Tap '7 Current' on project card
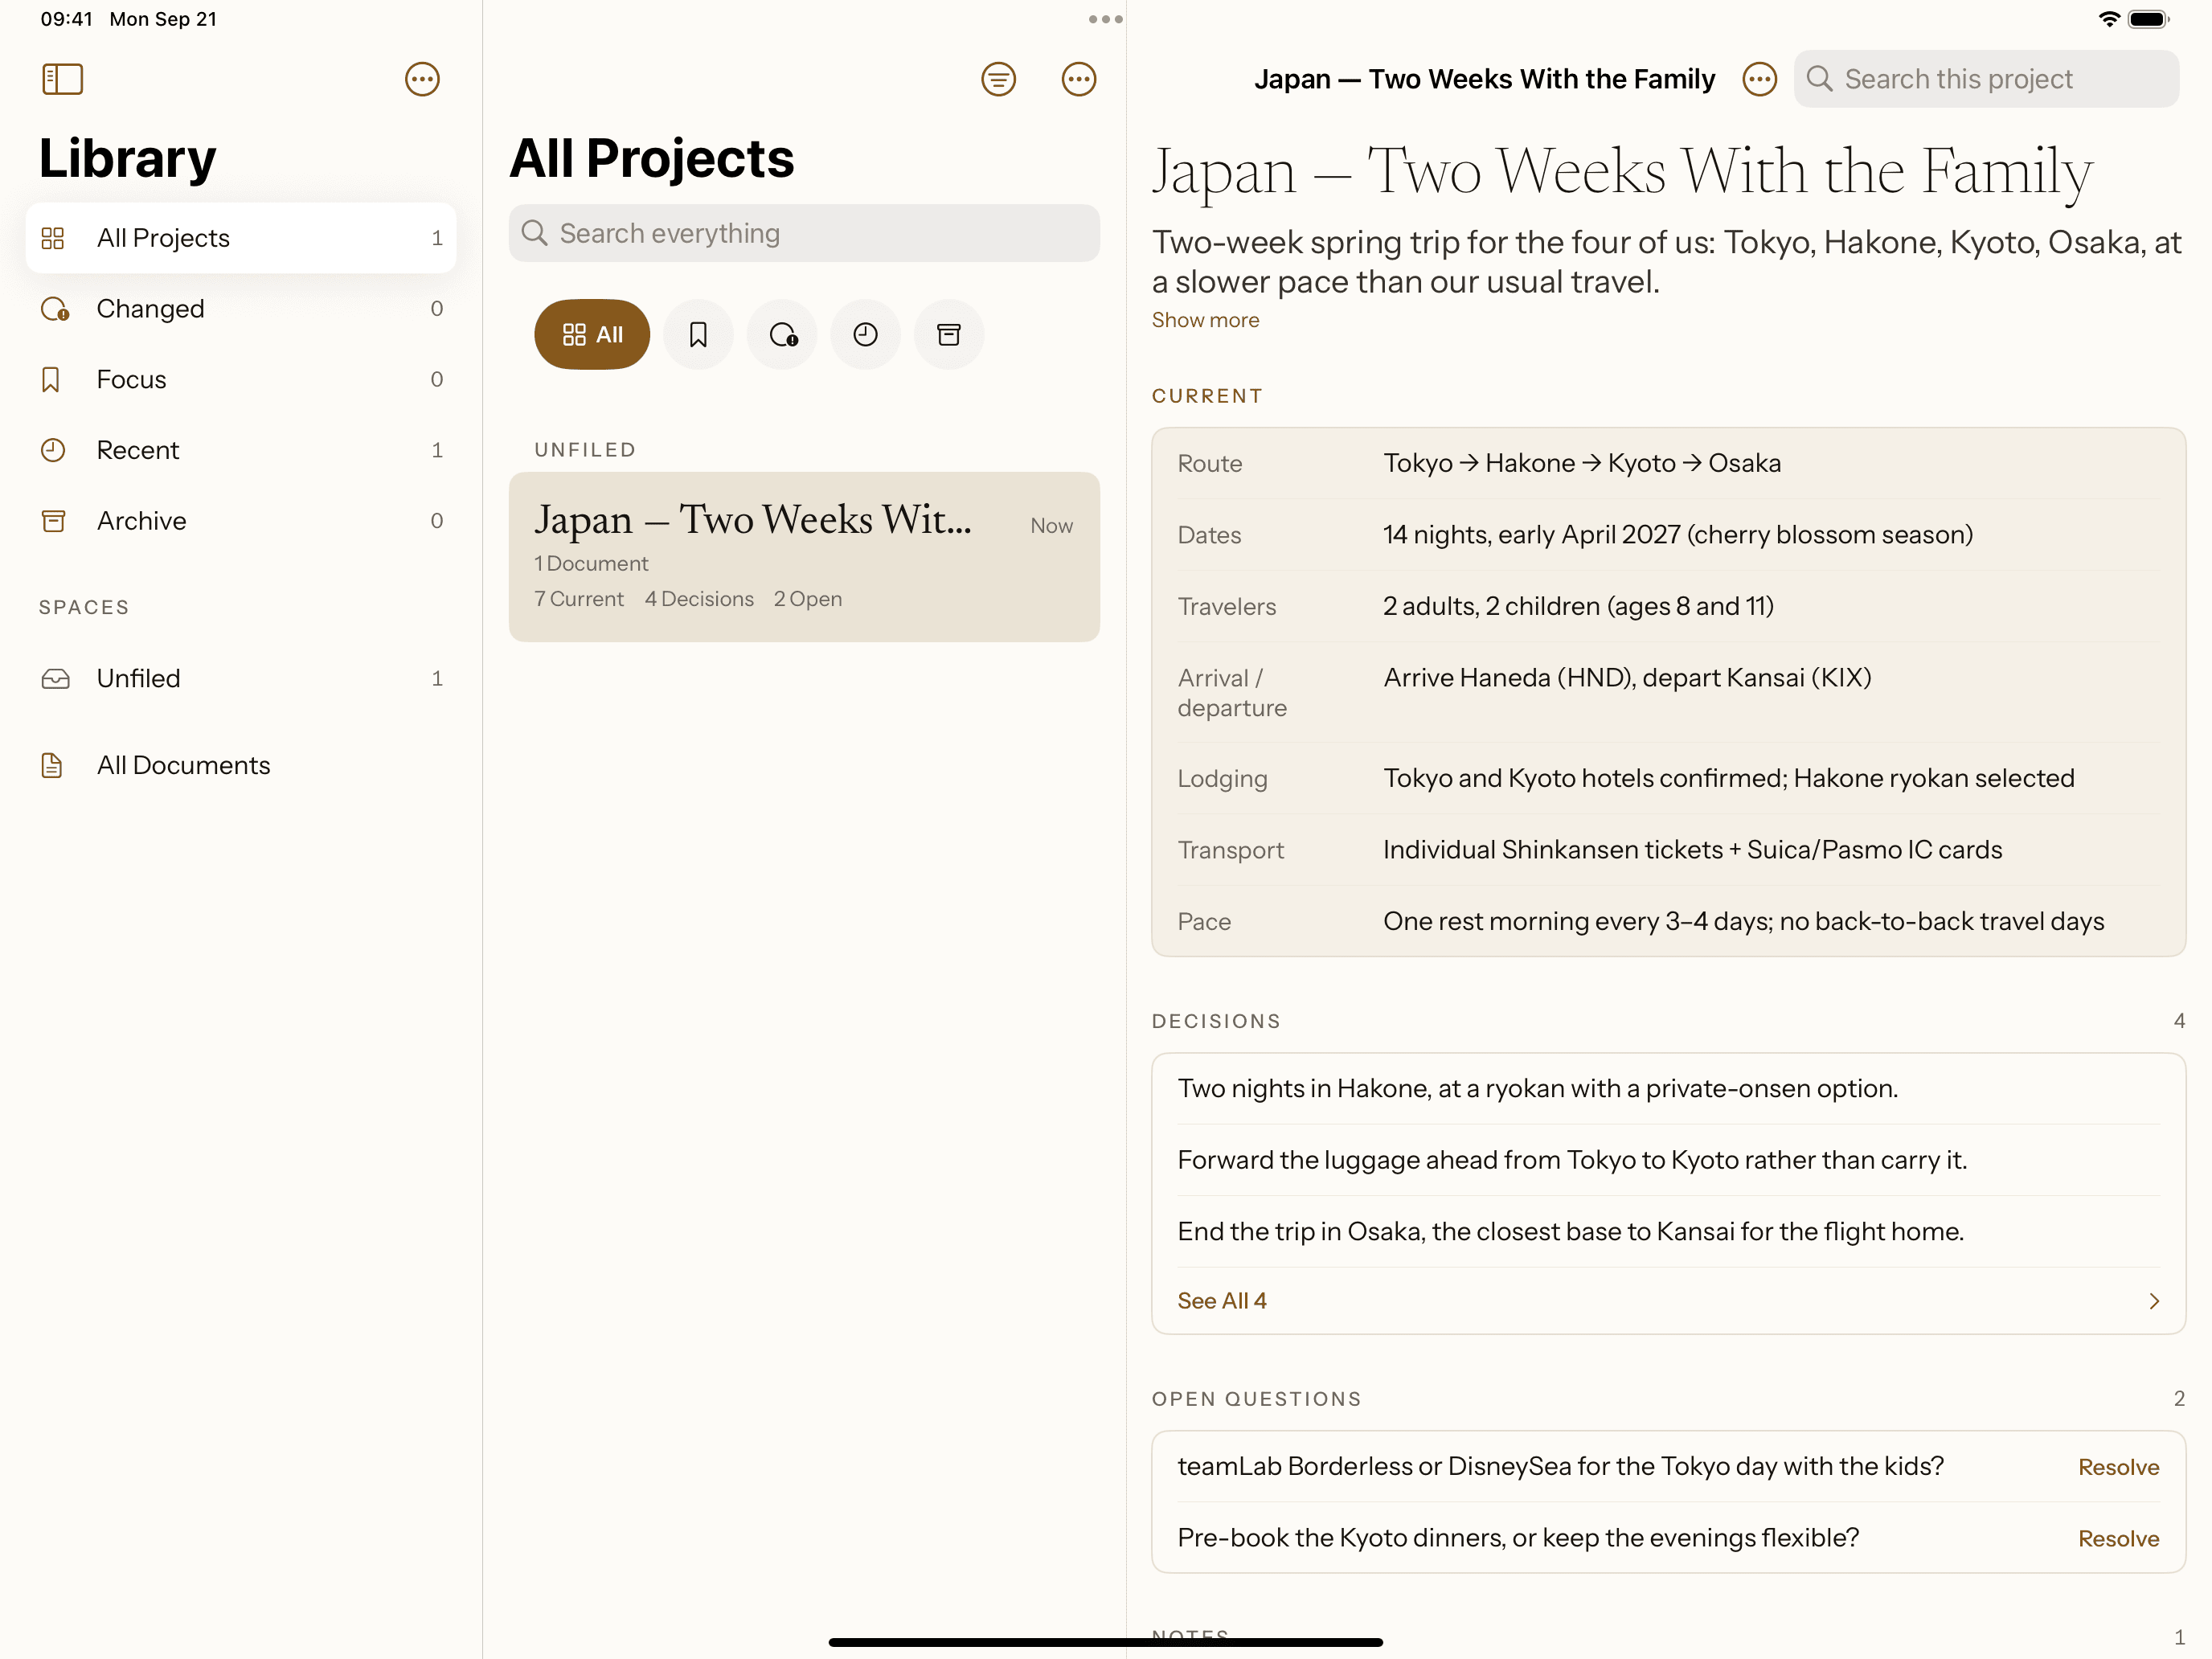The width and height of the screenshot is (2212, 1659). point(579,599)
